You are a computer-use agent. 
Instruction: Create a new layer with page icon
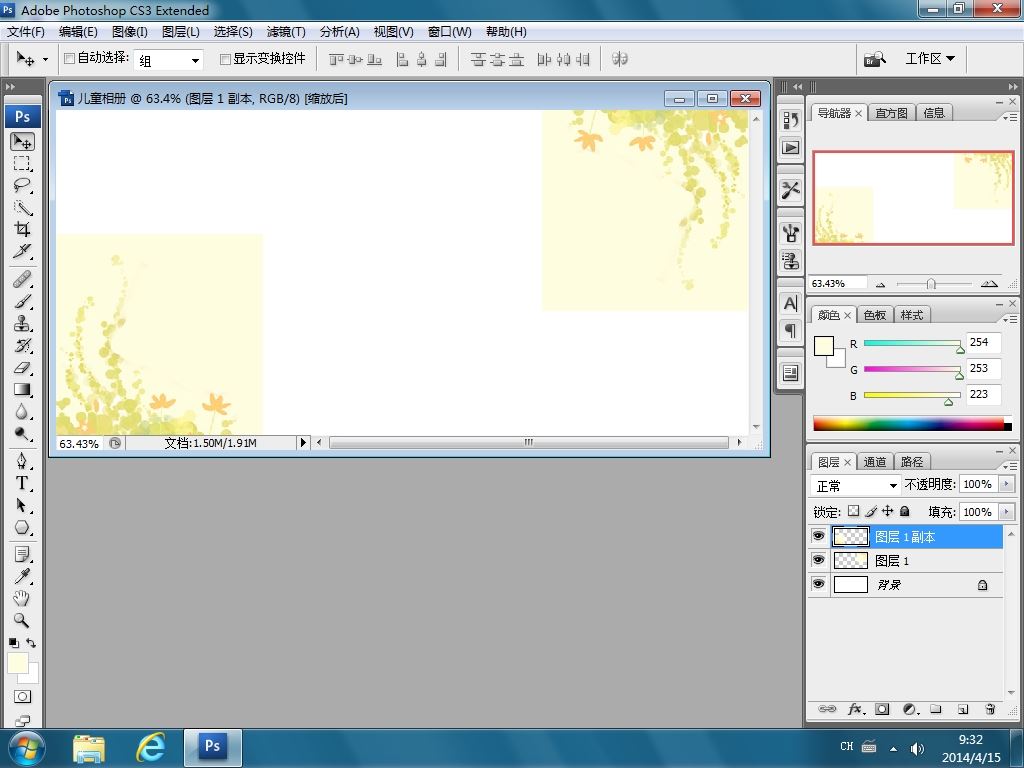(x=963, y=709)
